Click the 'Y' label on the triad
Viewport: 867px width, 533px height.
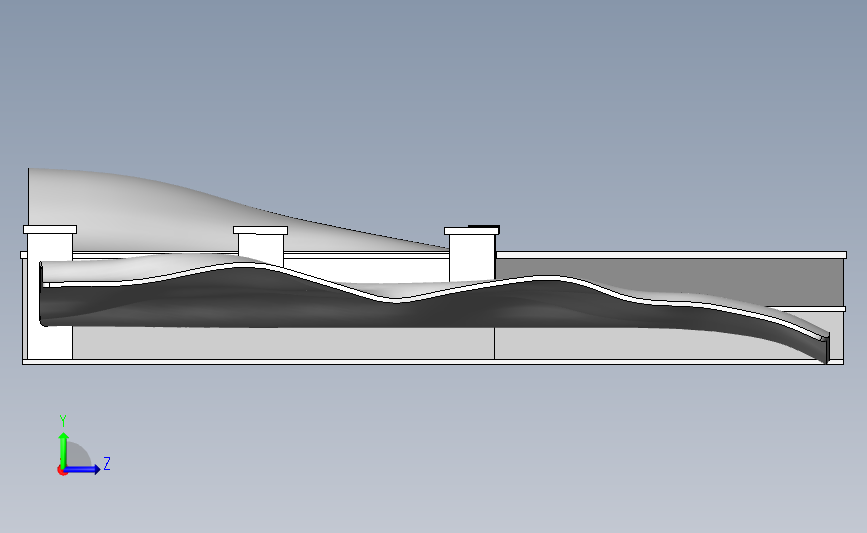click(63, 421)
